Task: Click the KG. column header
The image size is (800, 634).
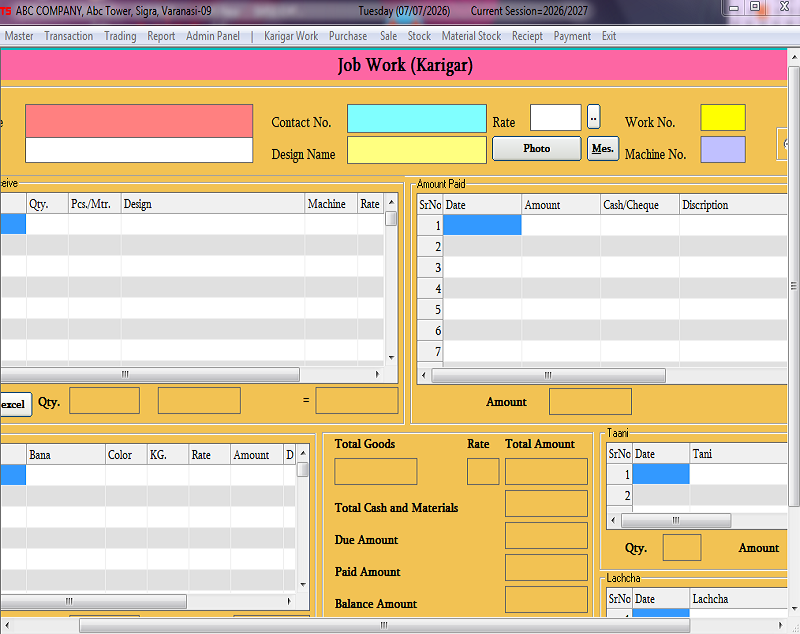Action: pyautogui.click(x=168, y=454)
